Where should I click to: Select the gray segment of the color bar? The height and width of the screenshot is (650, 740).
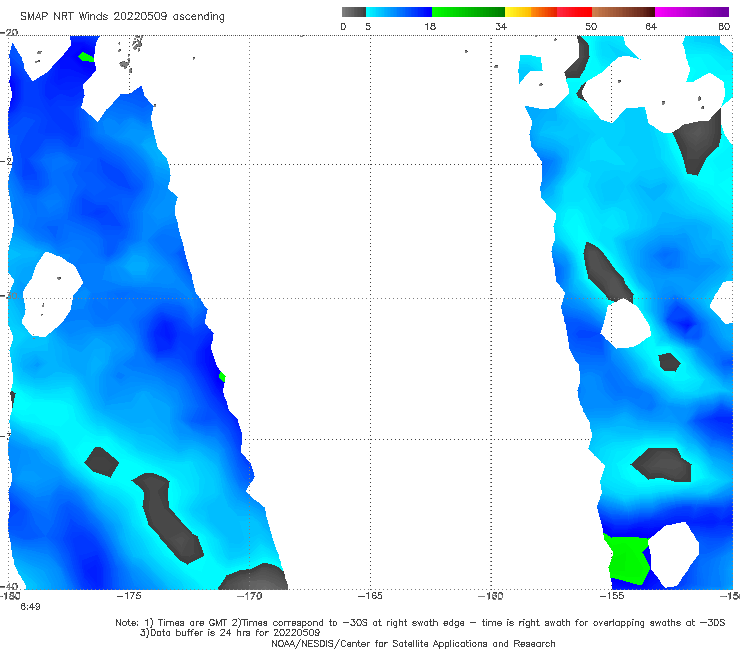click(x=353, y=12)
